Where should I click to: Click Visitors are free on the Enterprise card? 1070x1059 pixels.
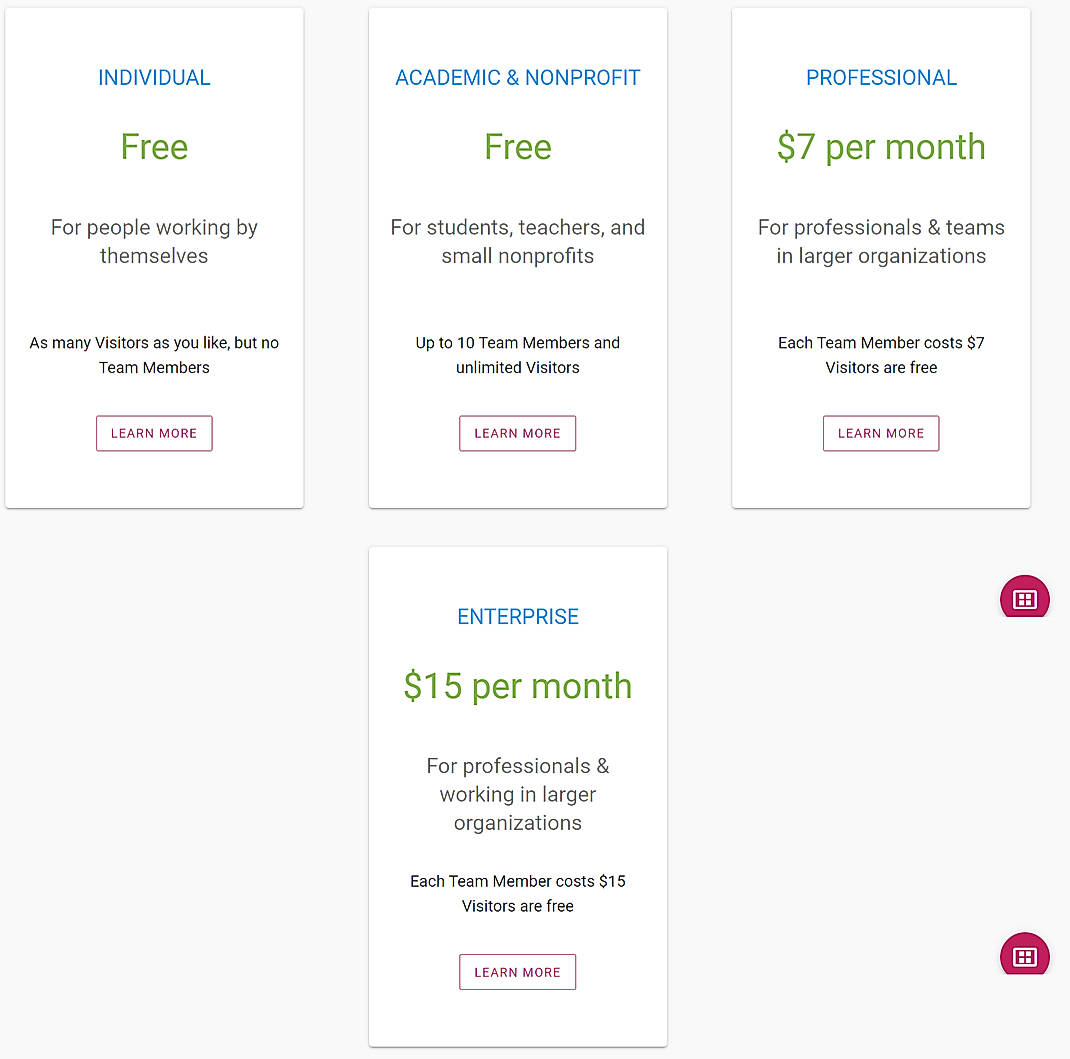(x=517, y=906)
